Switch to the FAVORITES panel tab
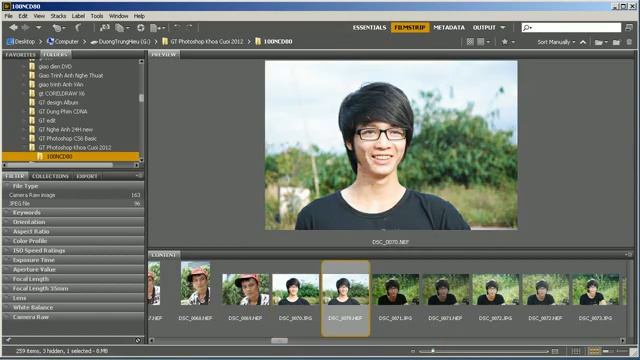 (20, 54)
